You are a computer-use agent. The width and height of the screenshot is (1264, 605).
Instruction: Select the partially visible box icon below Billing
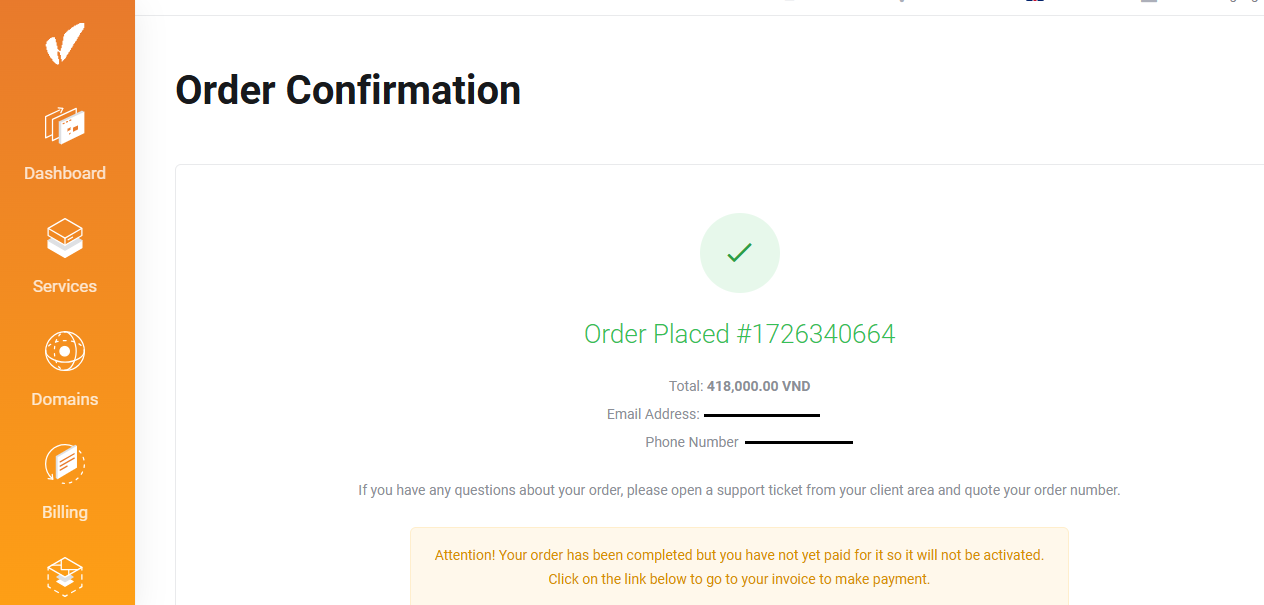(65, 577)
